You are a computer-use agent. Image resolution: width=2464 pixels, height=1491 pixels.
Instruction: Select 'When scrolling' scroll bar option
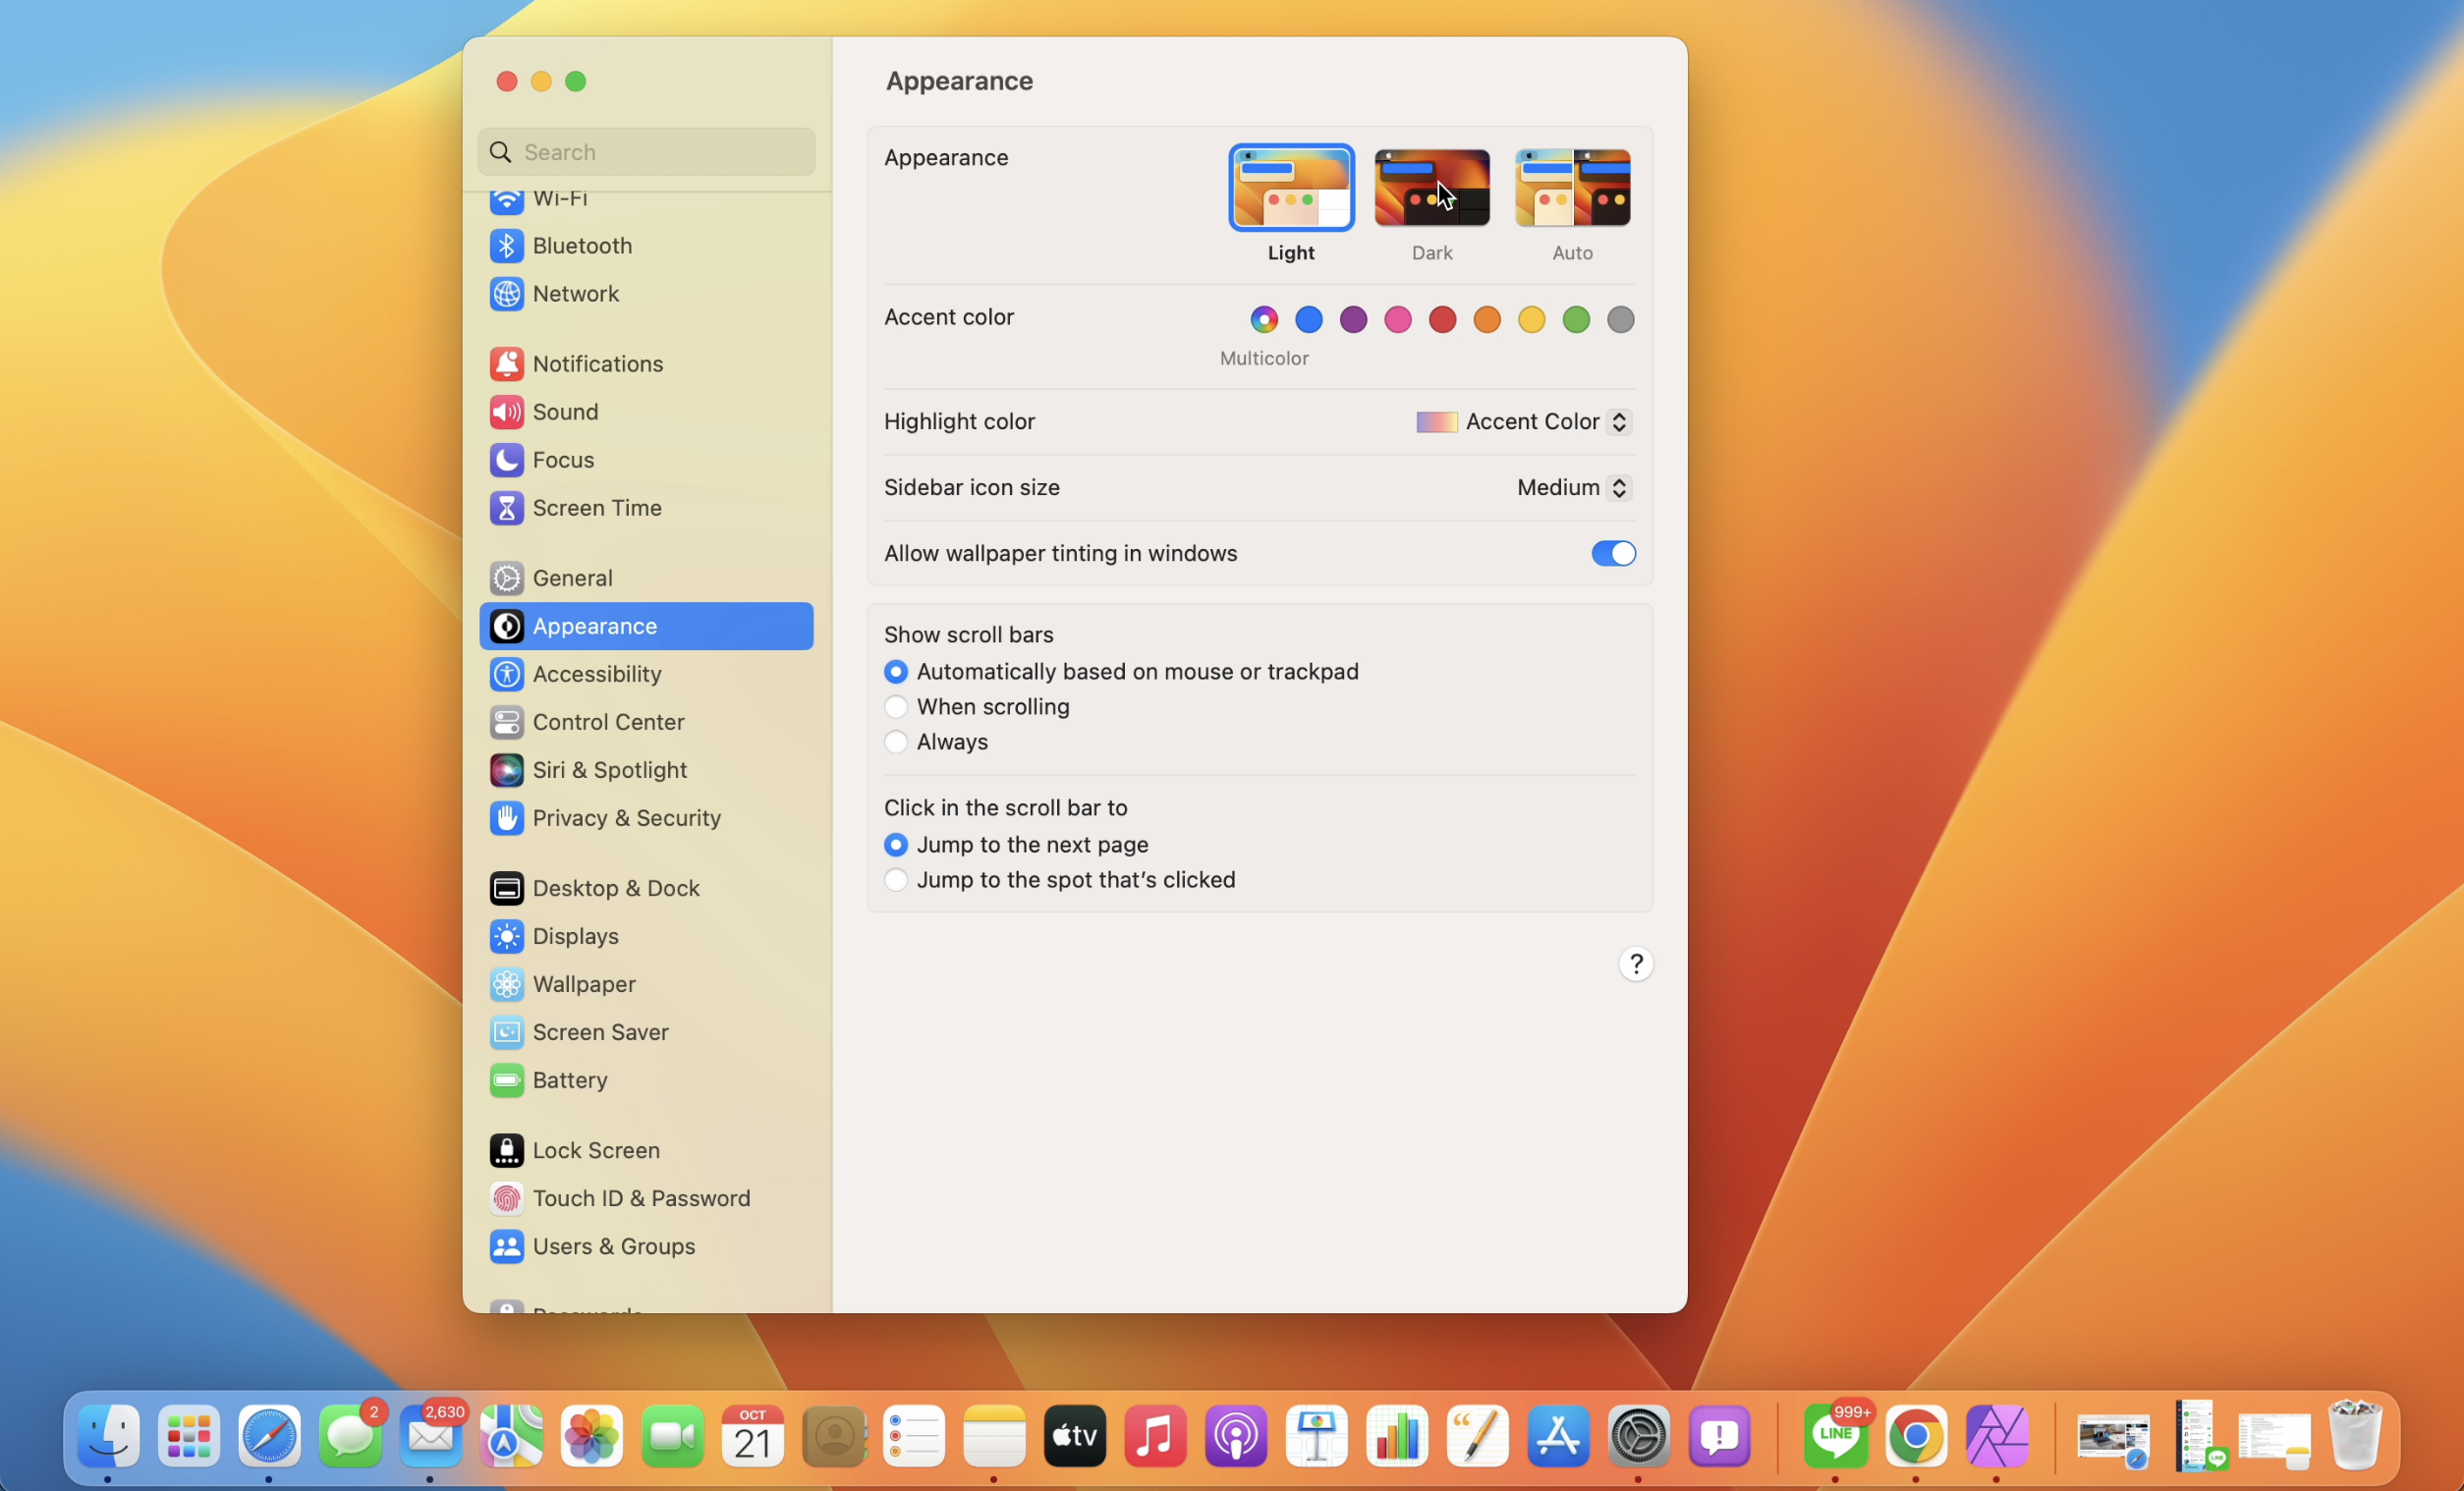(896, 707)
